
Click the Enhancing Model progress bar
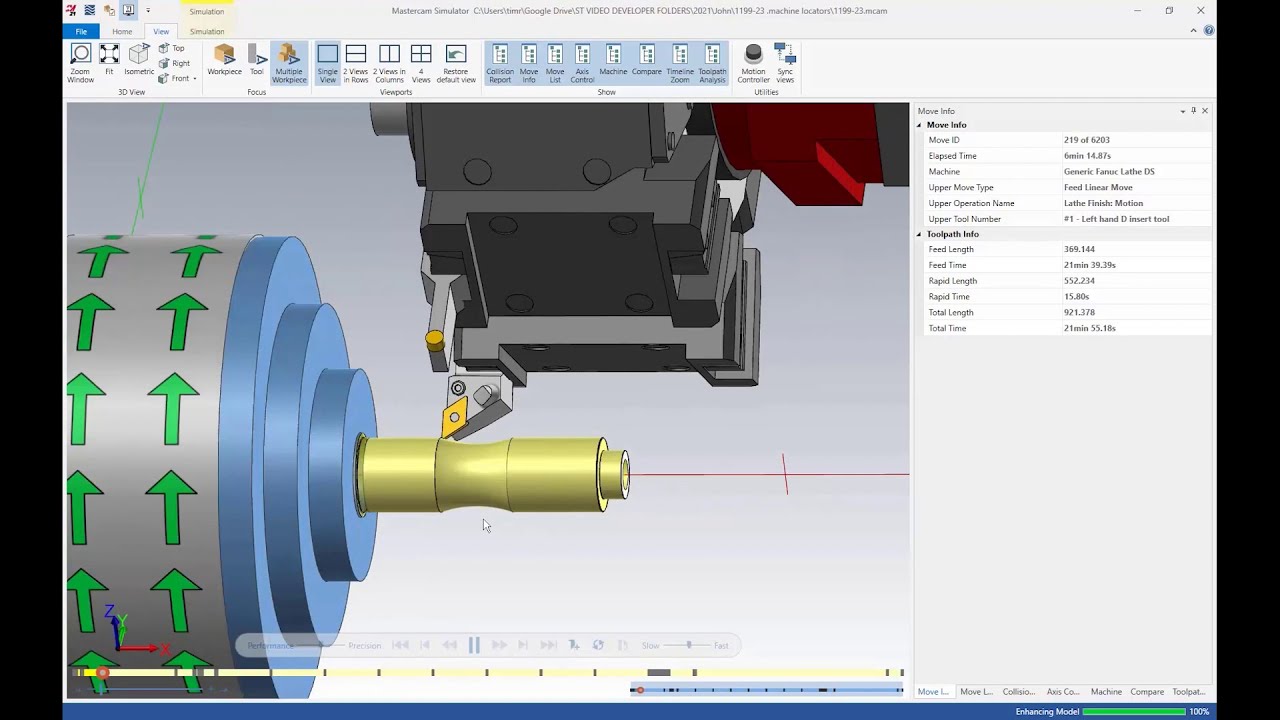click(1134, 712)
